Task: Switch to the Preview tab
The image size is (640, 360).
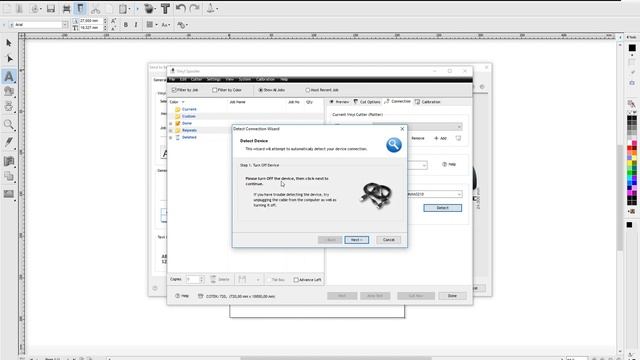Action: tap(339, 102)
